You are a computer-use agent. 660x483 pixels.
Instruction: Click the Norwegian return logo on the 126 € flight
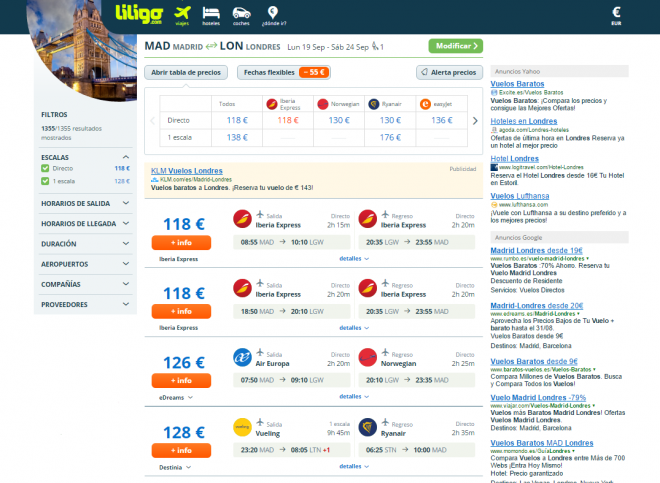tap(367, 358)
